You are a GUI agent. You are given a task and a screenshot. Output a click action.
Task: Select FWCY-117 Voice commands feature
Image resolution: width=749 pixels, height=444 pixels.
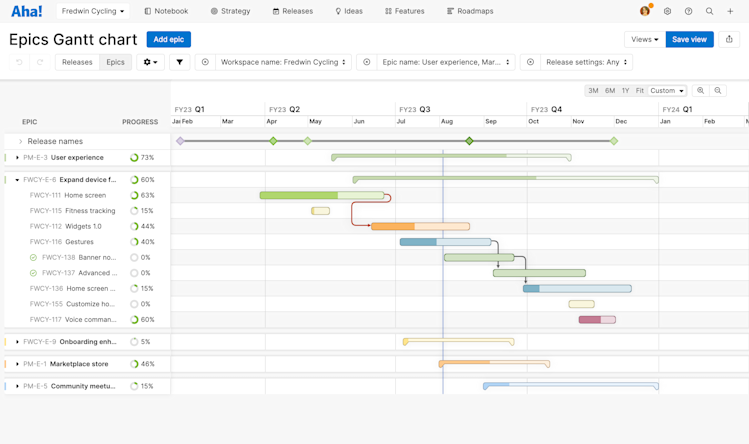73,320
